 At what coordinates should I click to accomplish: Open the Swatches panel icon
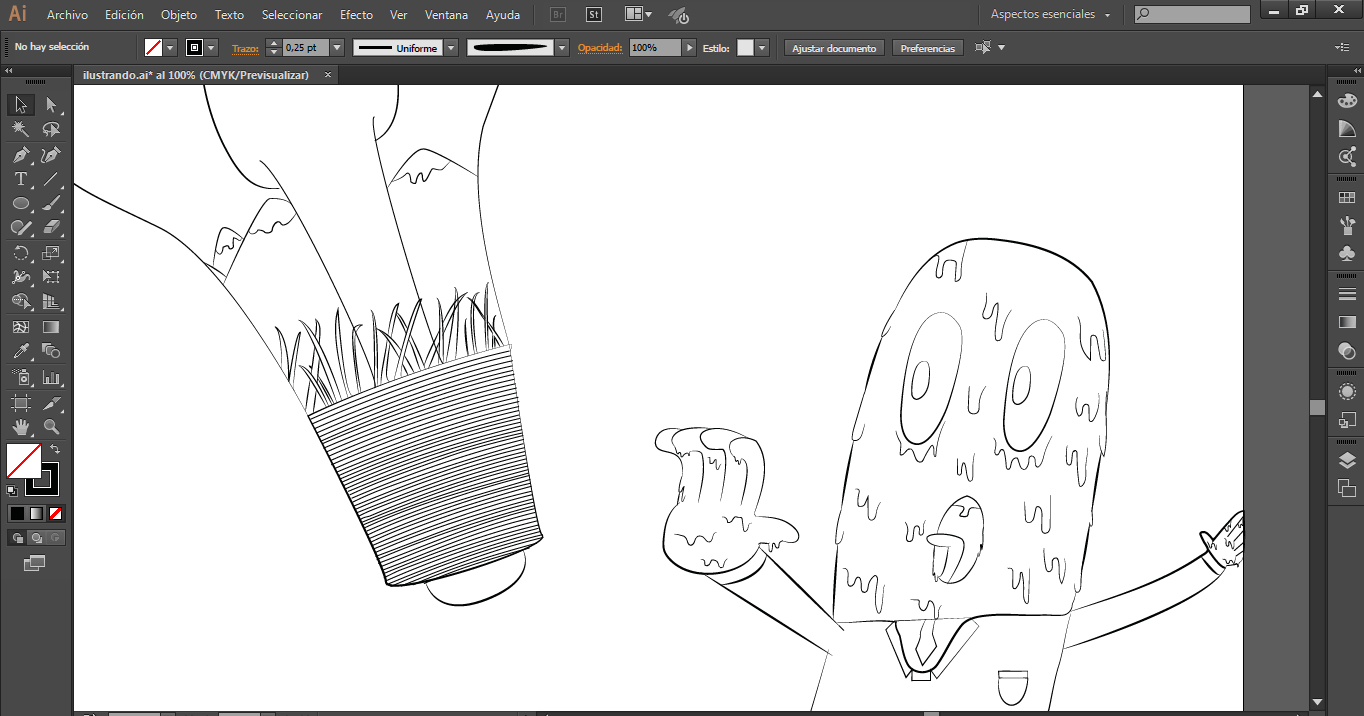(x=1347, y=198)
